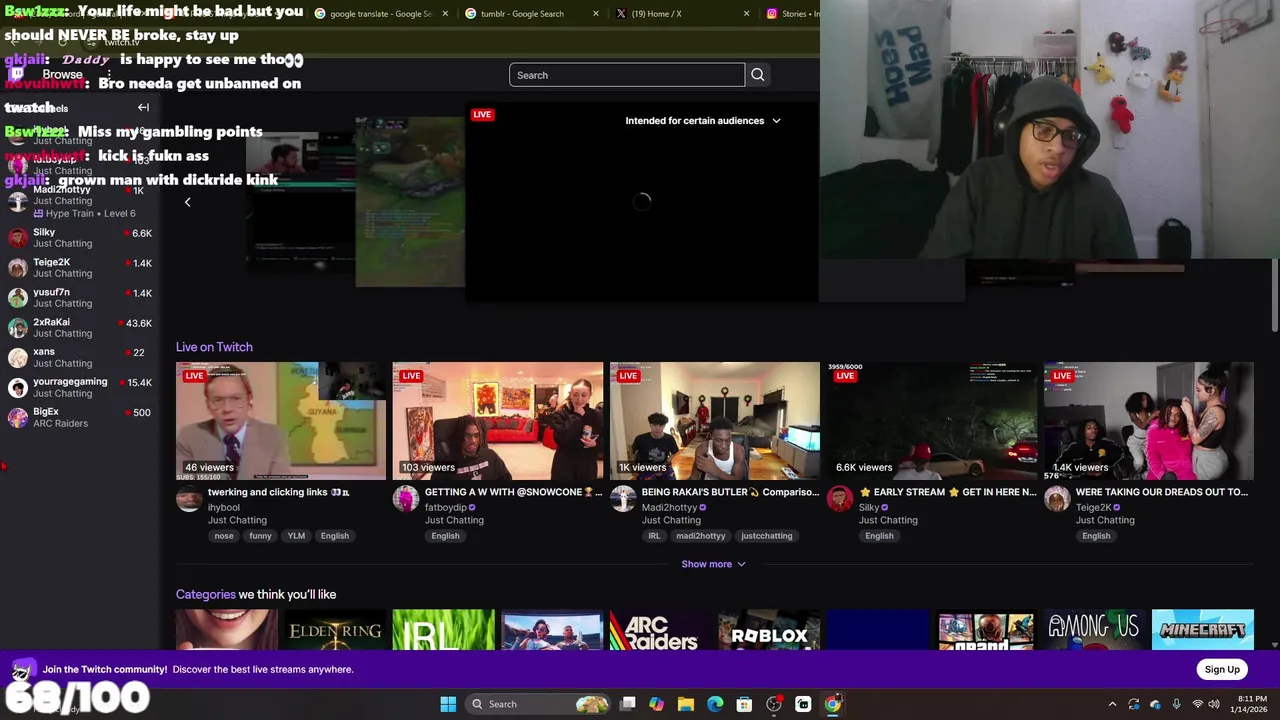This screenshot has width=1280, height=720.
Task: Open Madi2hottyy's 1K viewers stream thumbnail
Action: coord(715,421)
